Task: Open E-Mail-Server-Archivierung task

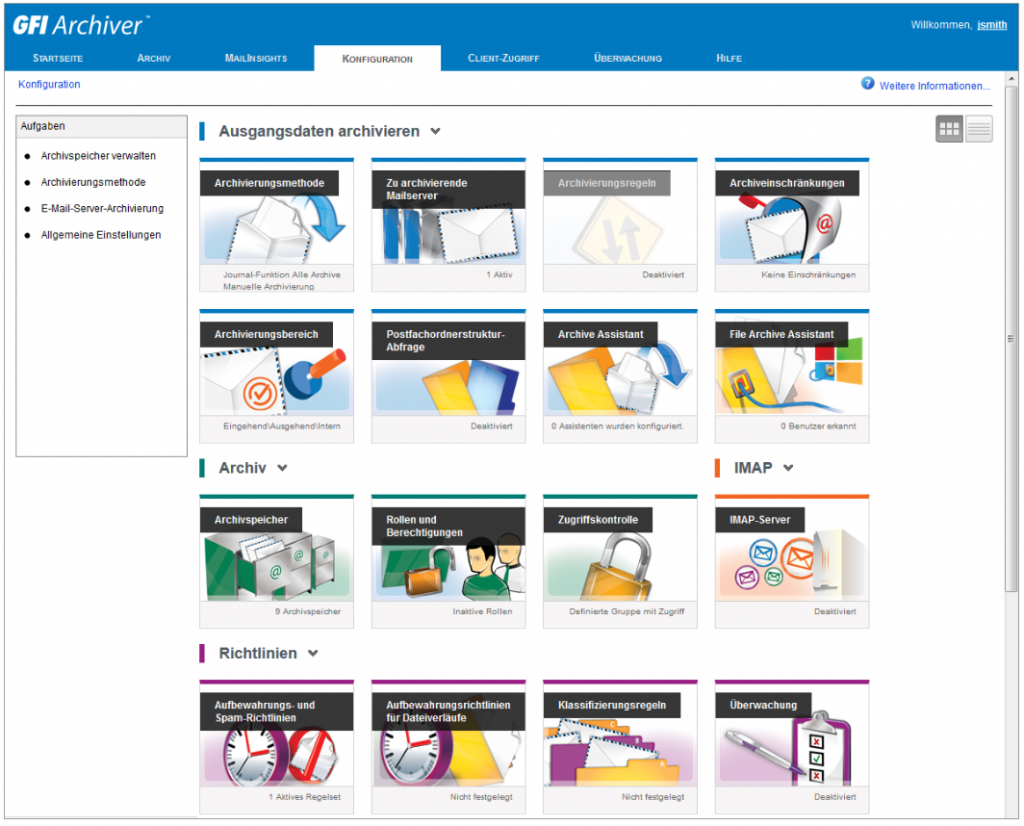Action: [x=102, y=208]
